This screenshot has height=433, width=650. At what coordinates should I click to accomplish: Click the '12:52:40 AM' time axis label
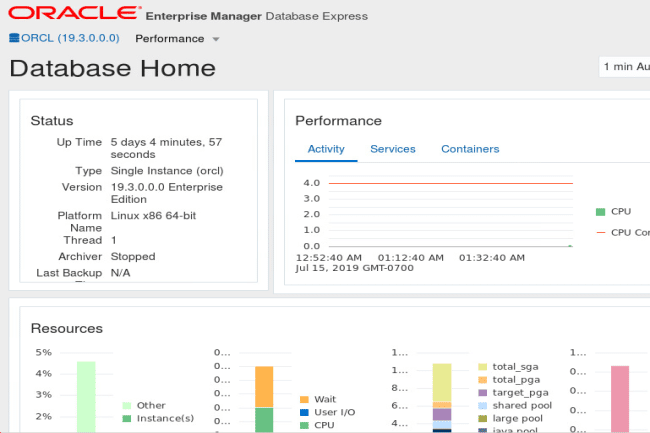329,258
